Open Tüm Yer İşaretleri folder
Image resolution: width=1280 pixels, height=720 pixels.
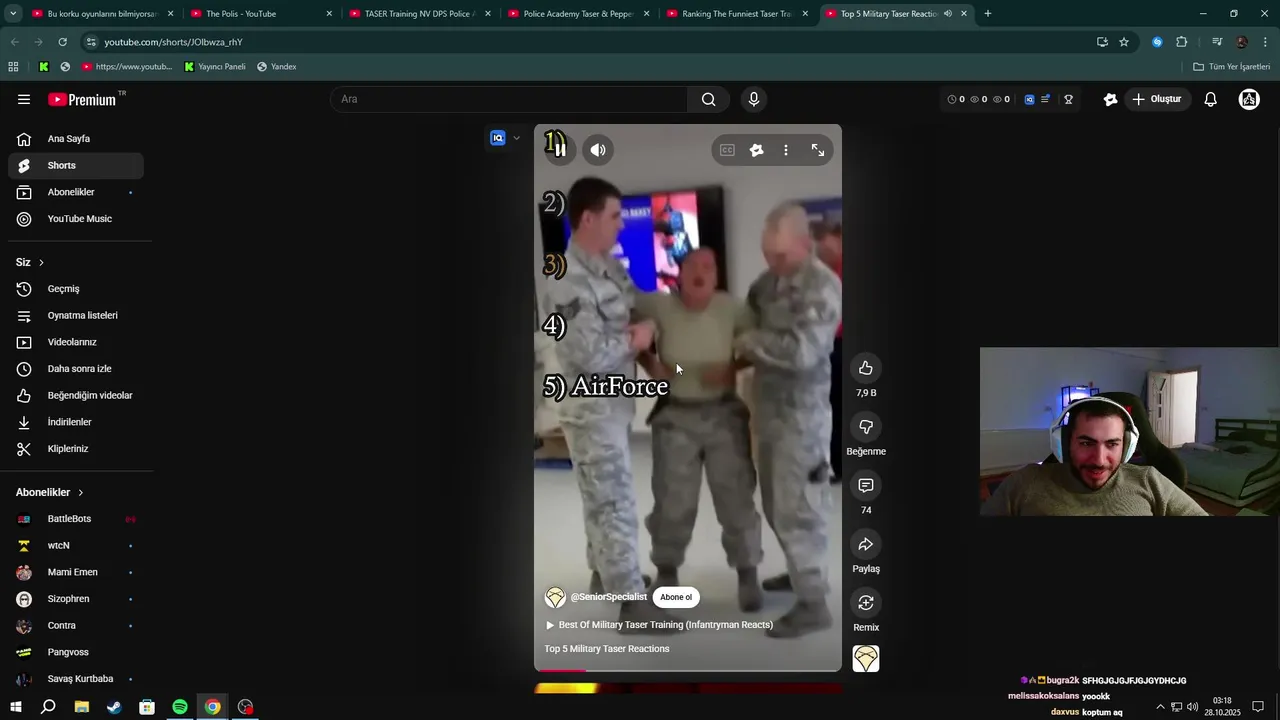1232,67
